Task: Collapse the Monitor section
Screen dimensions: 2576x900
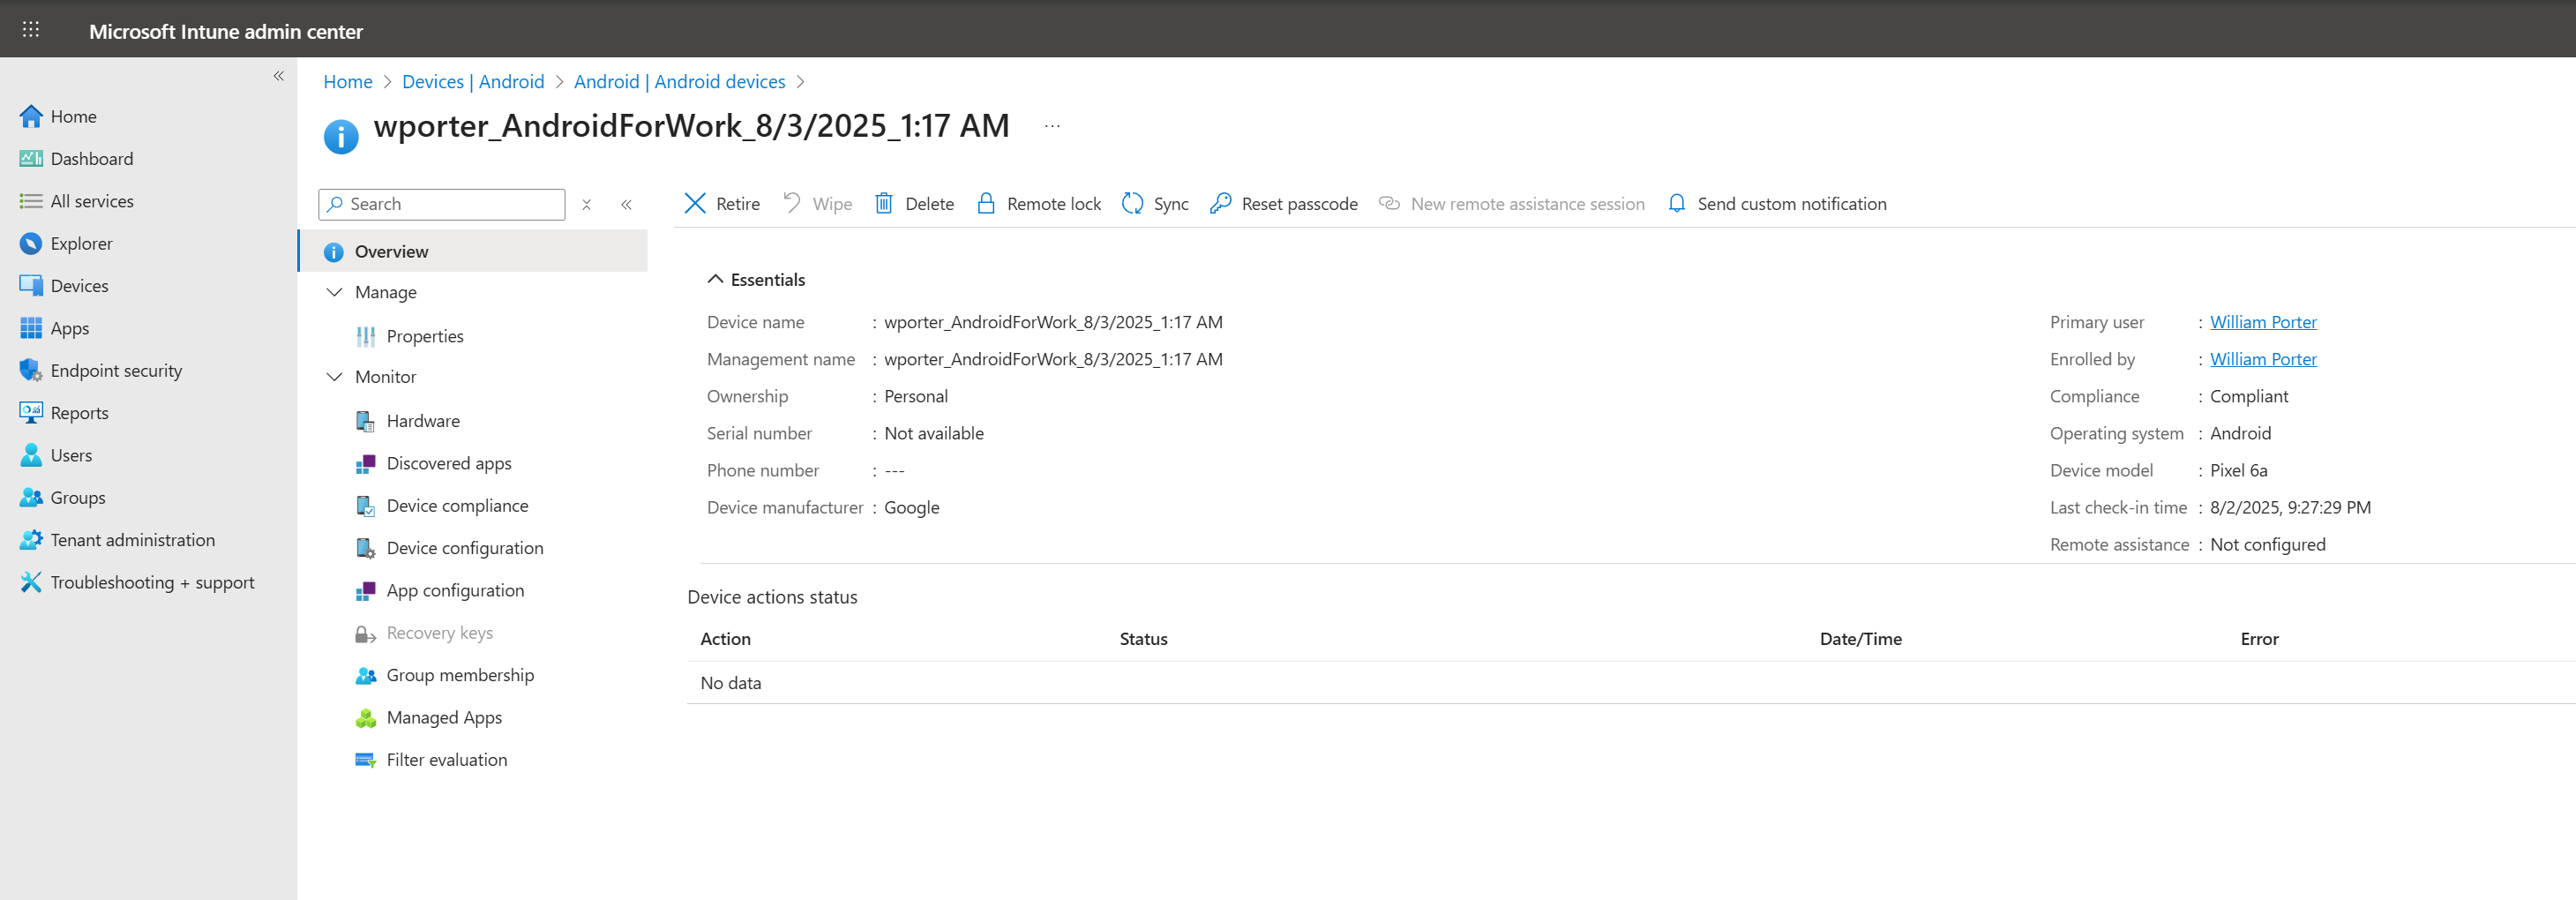Action: (x=334, y=376)
